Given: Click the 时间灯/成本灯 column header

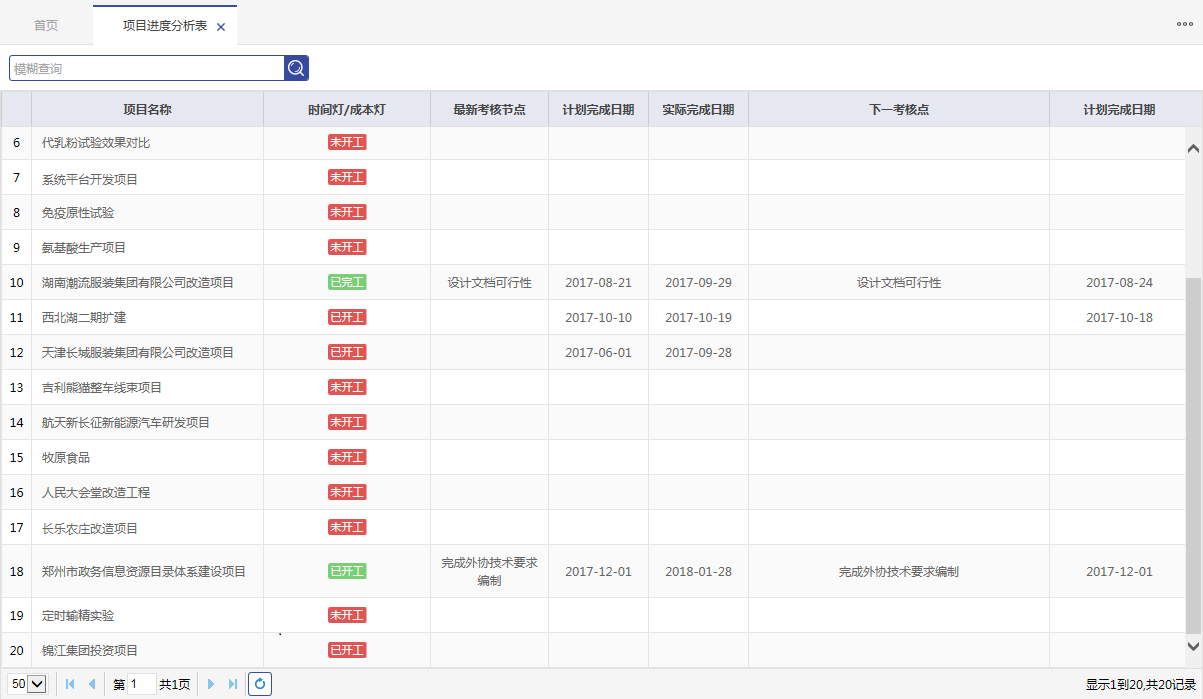Looking at the screenshot, I should click(x=347, y=110).
